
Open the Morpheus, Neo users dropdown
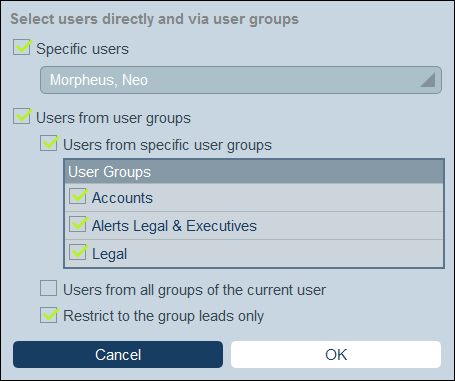(x=241, y=80)
